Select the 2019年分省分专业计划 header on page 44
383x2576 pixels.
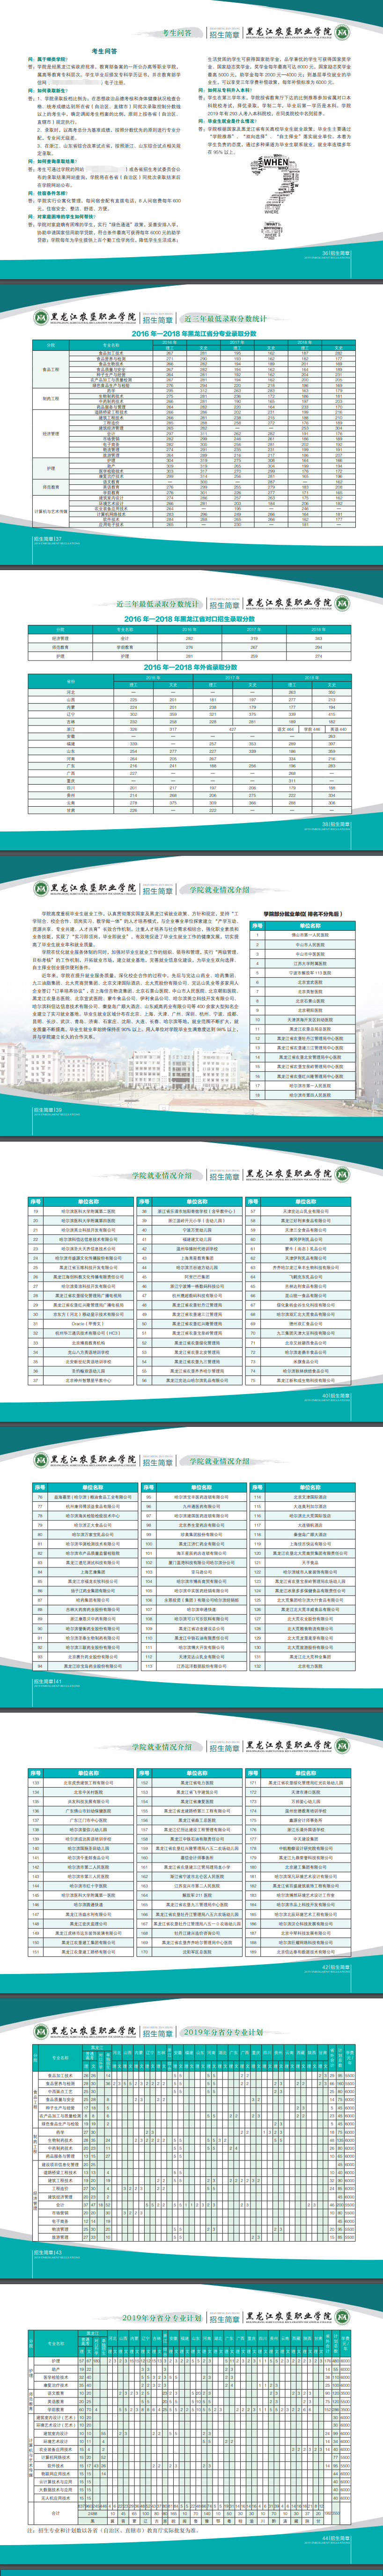tap(161, 2318)
